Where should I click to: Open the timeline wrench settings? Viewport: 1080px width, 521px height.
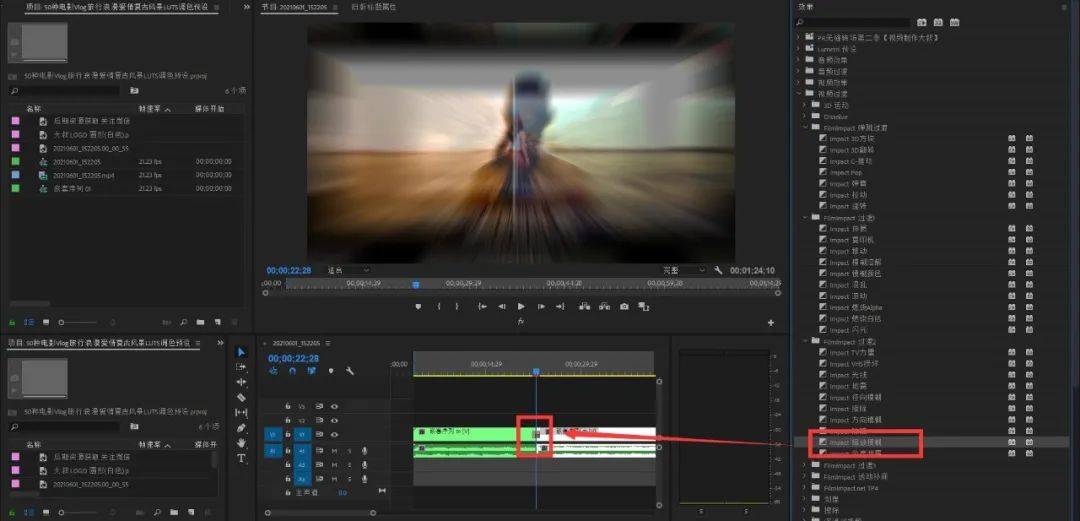(350, 371)
